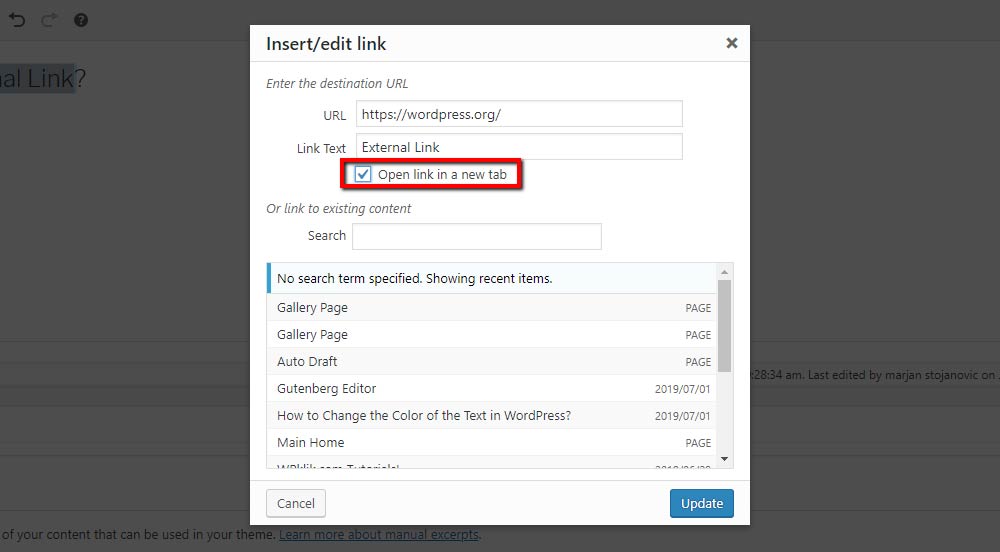1000x552 pixels.
Task: Click the 'No search term specified' notice
Action: (x=492, y=279)
